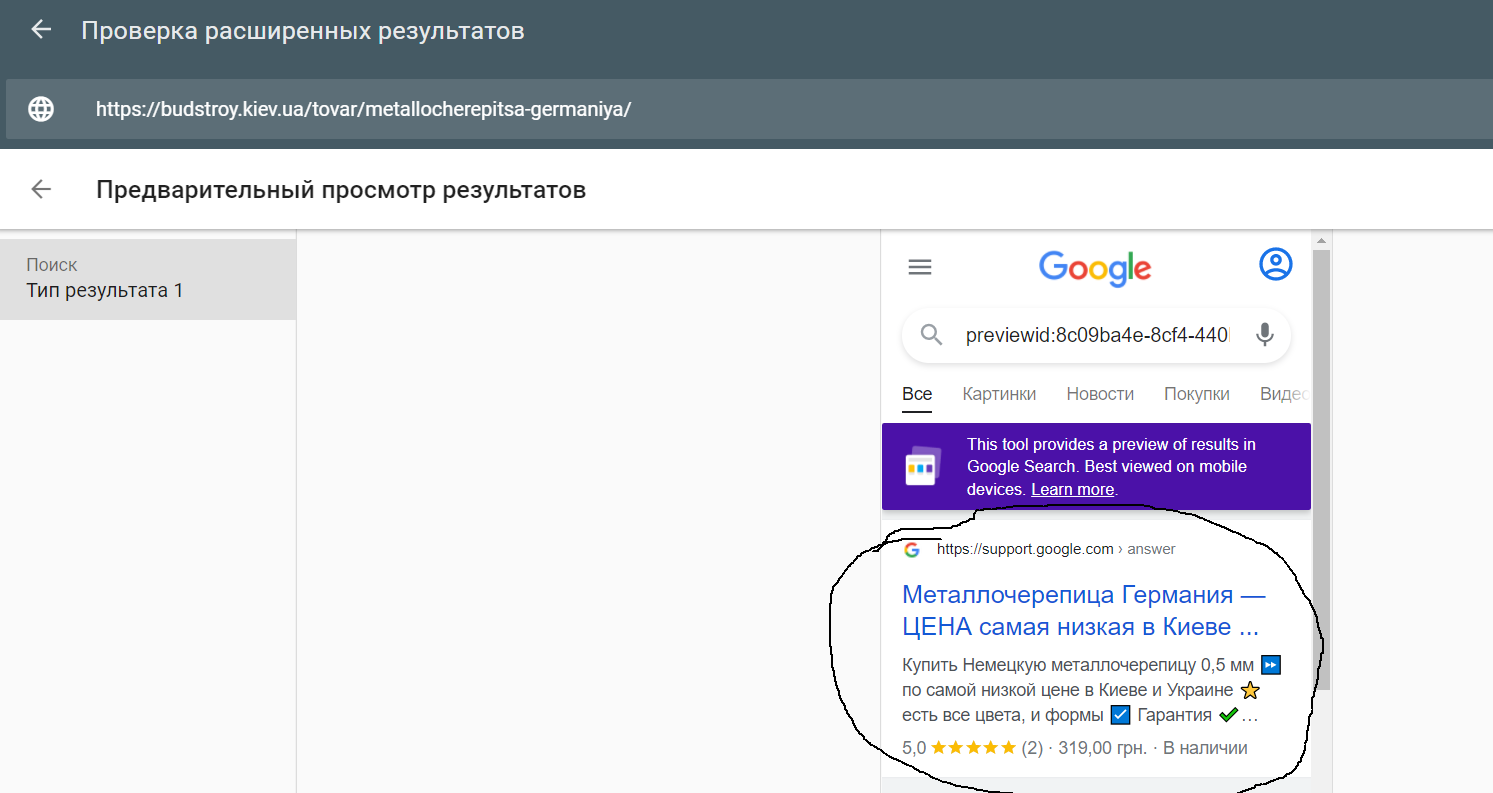This screenshot has width=1493, height=793.
Task: Click the search magnifier icon
Action: pyautogui.click(x=932, y=335)
